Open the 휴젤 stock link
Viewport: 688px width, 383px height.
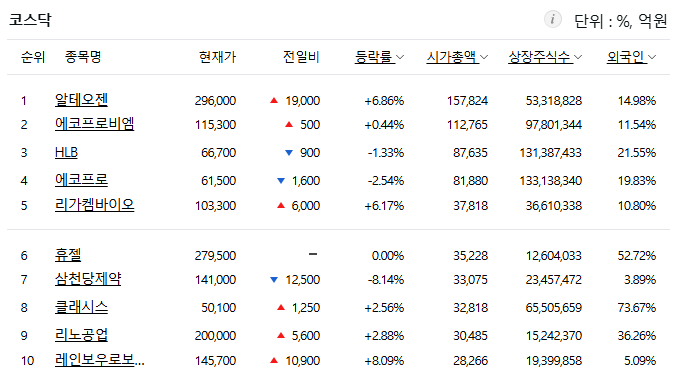click(68, 255)
